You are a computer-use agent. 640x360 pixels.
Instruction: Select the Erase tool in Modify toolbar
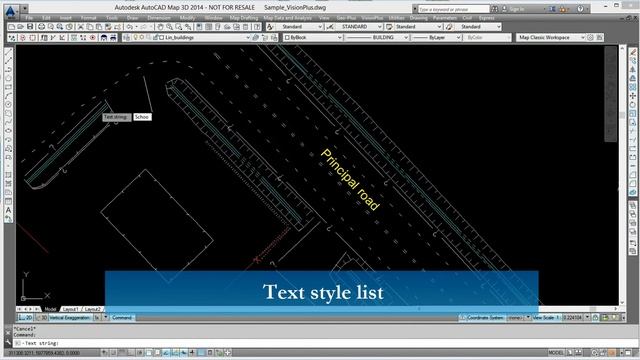coord(633,52)
